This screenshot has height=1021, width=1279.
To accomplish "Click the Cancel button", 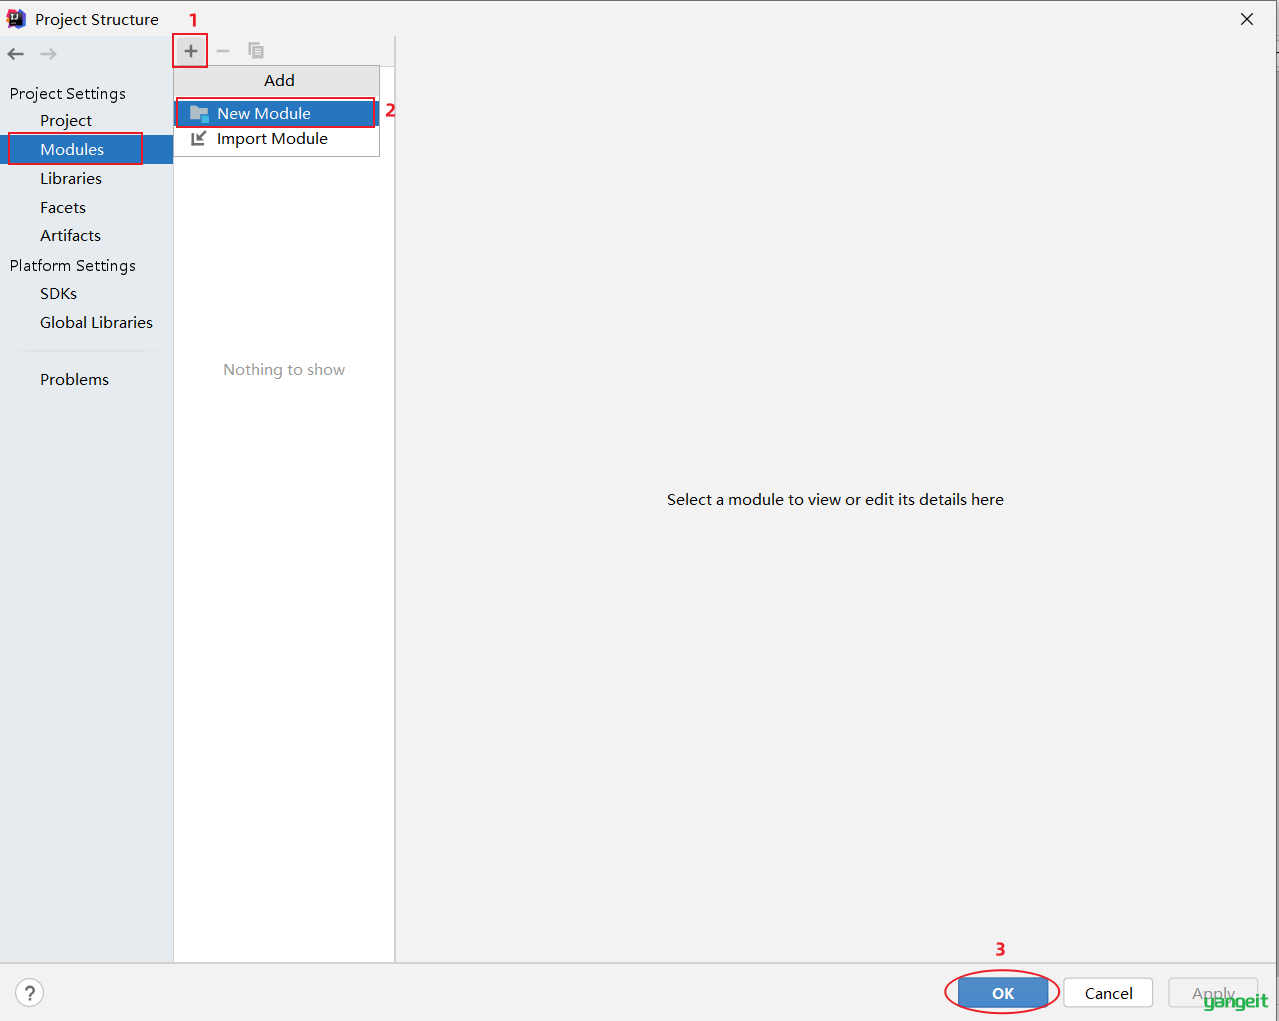I will tap(1108, 993).
